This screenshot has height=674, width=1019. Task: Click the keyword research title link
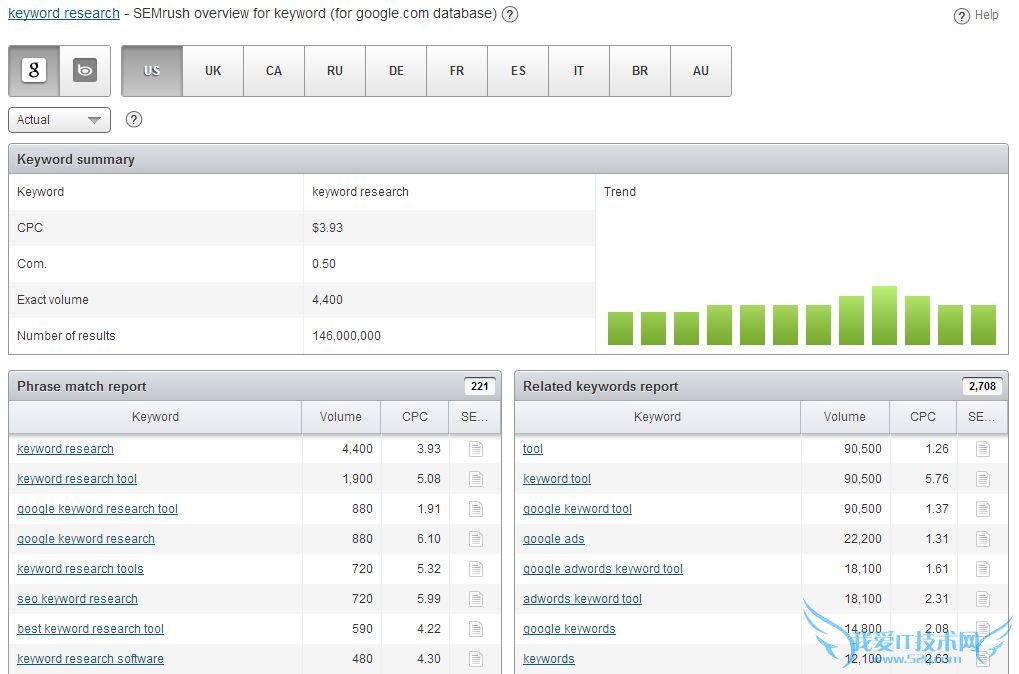click(x=64, y=14)
